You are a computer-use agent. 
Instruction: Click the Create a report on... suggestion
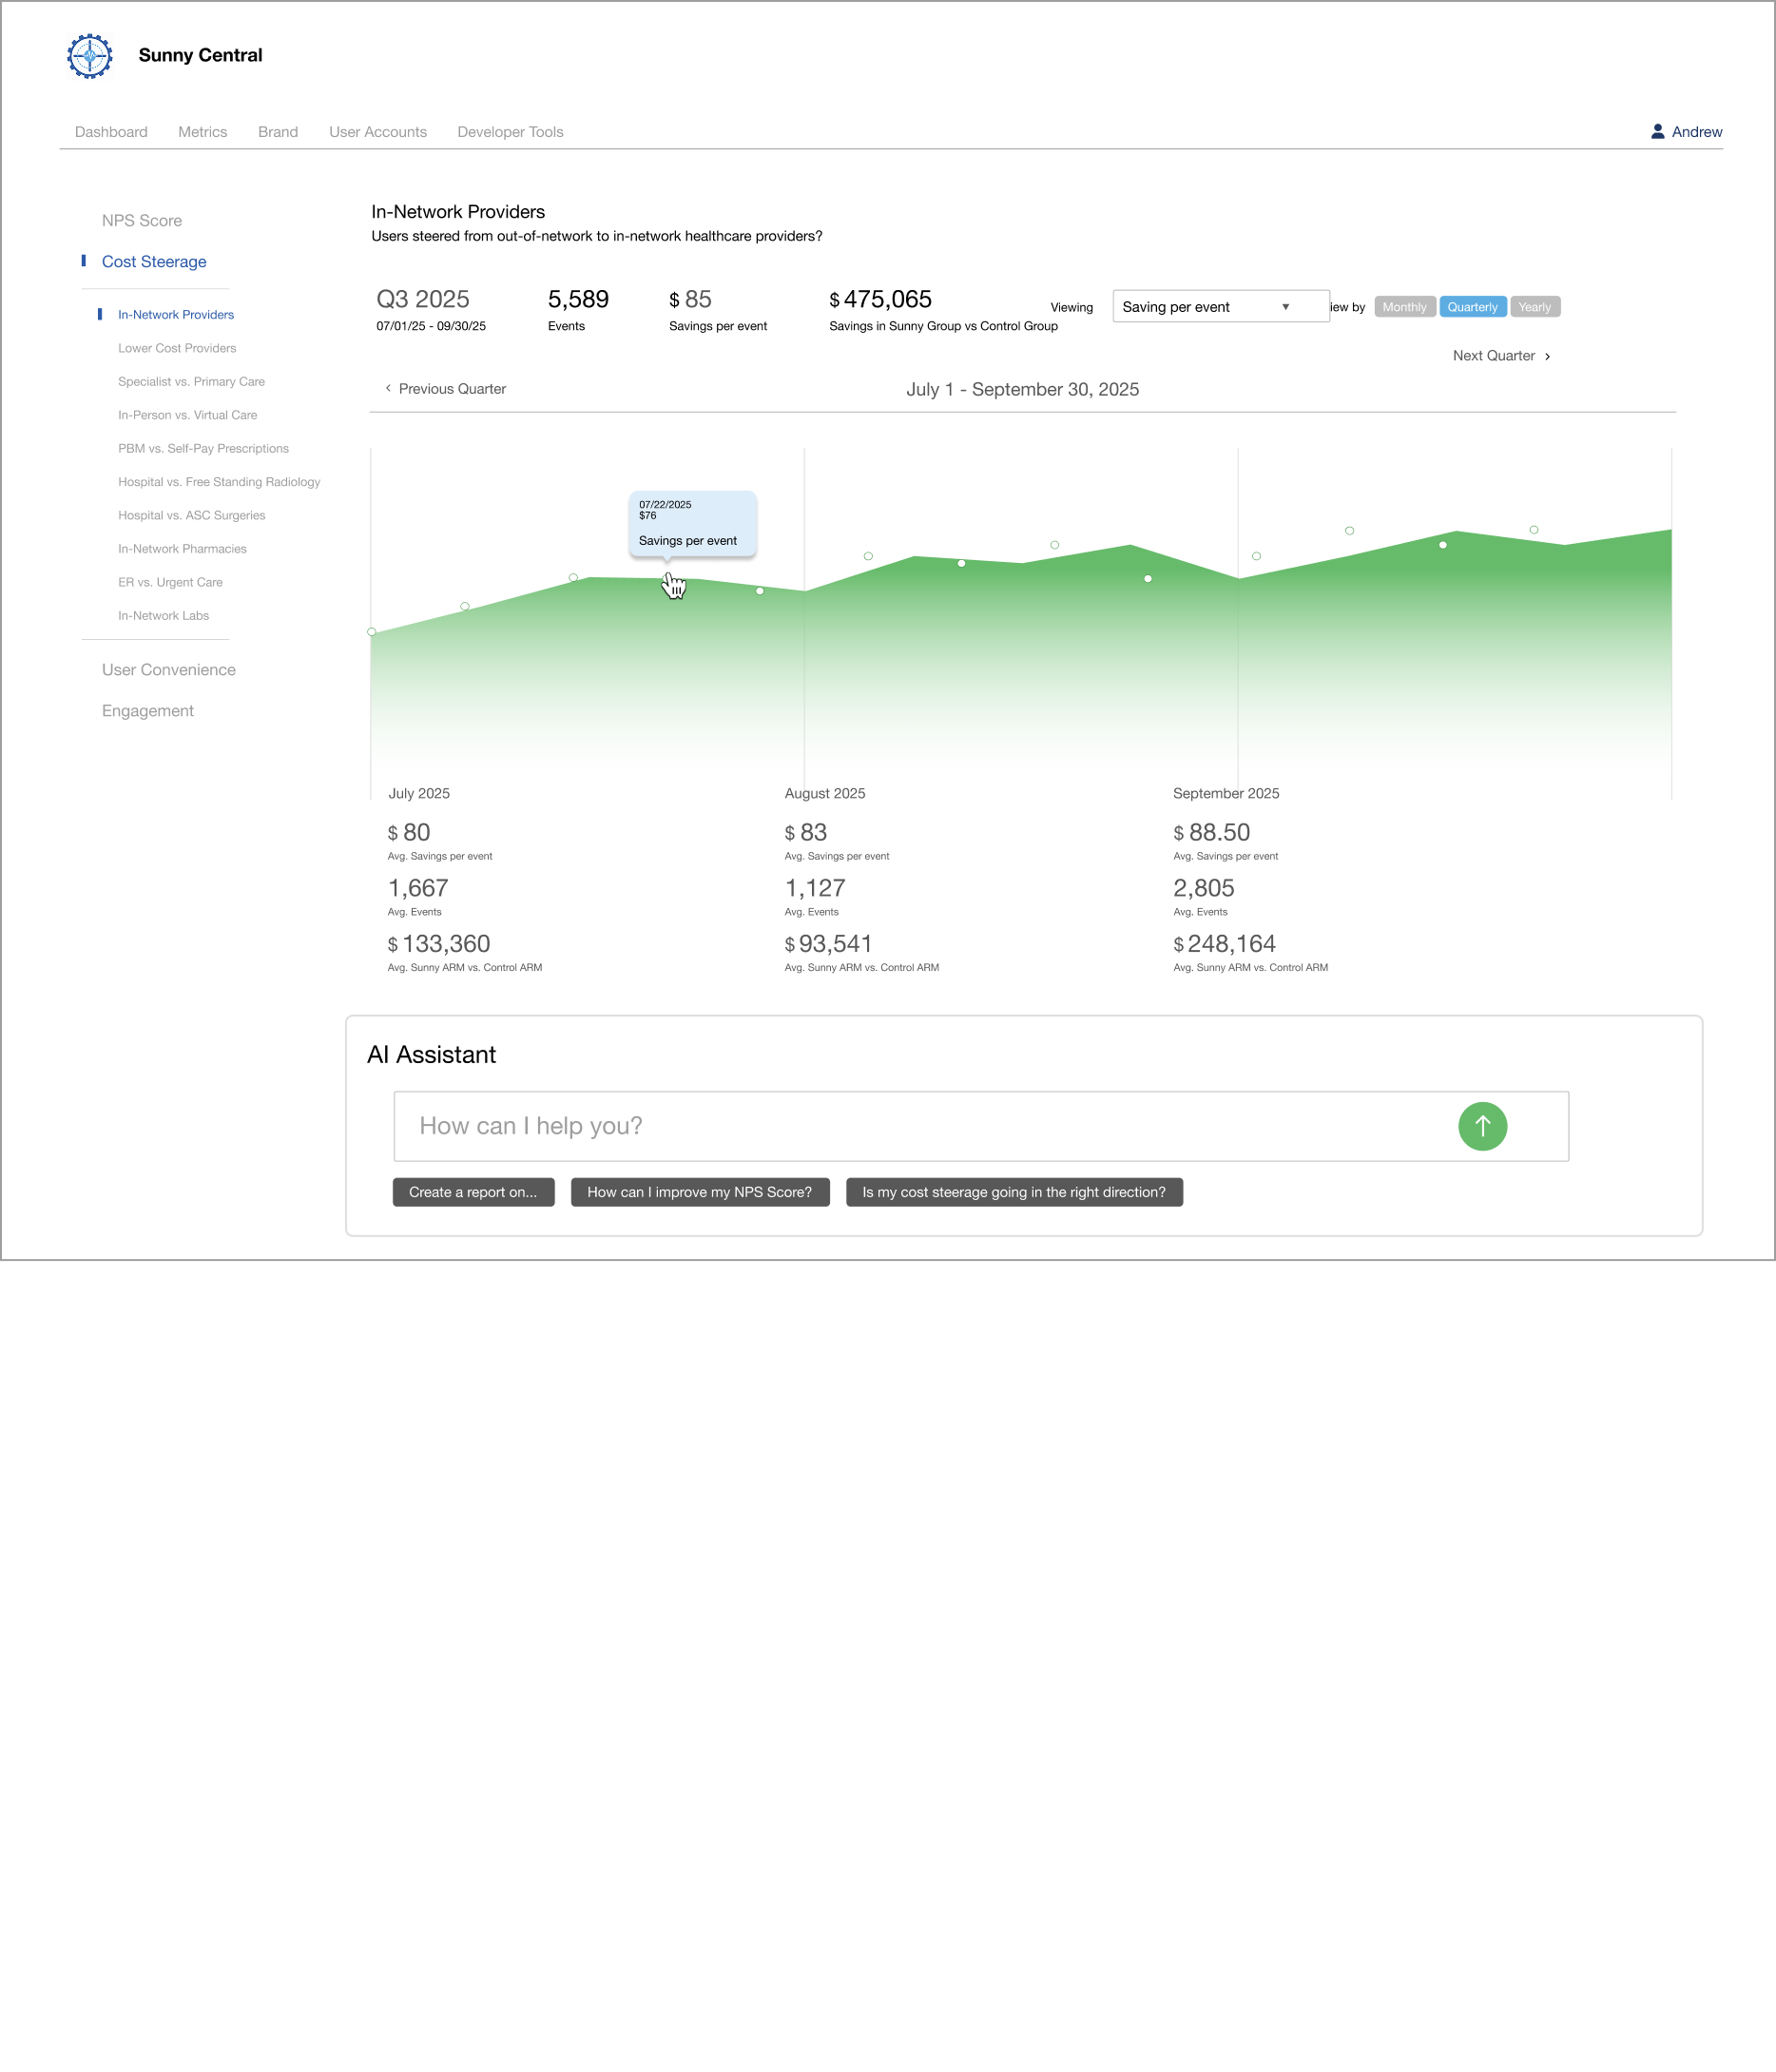pos(473,1192)
